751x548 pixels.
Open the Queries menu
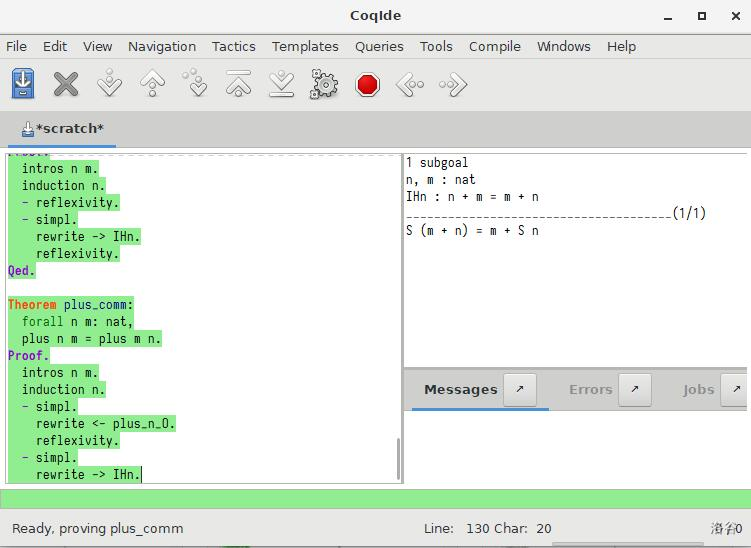[379, 46]
